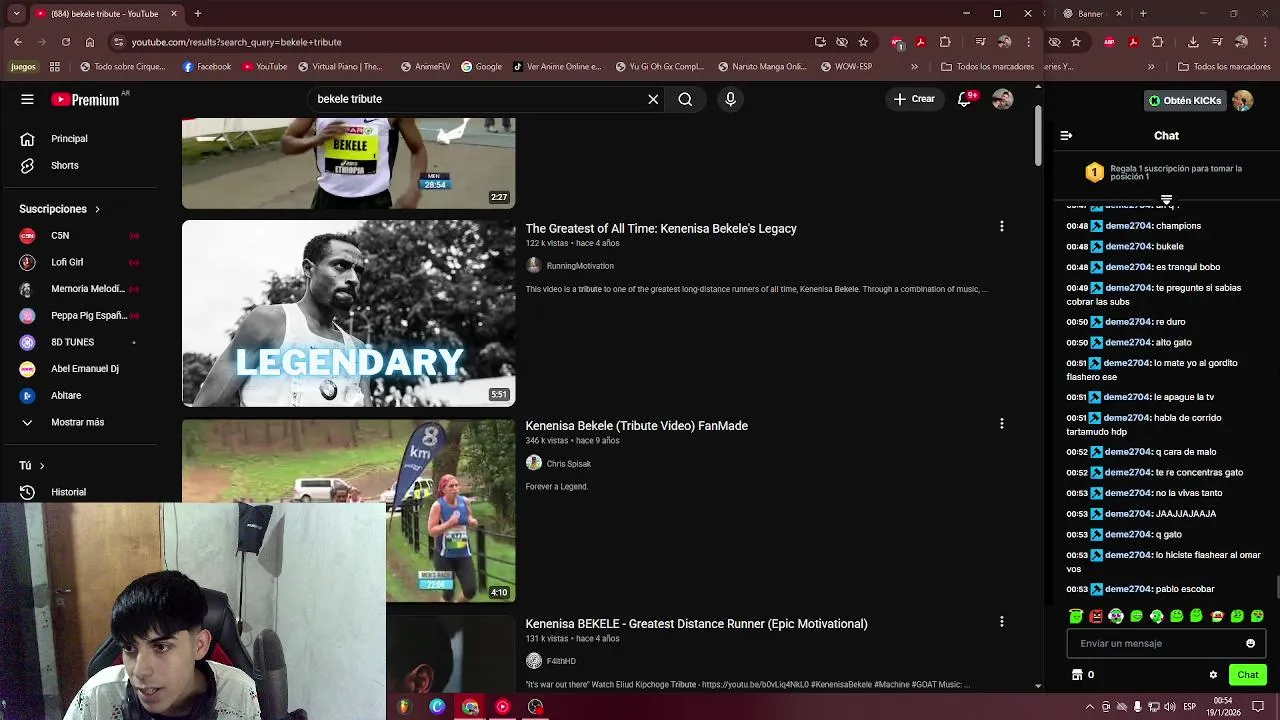Viewport: 1280px width, 720px height.
Task: Open the 8D TUNES subscription
Action: [x=72, y=342]
